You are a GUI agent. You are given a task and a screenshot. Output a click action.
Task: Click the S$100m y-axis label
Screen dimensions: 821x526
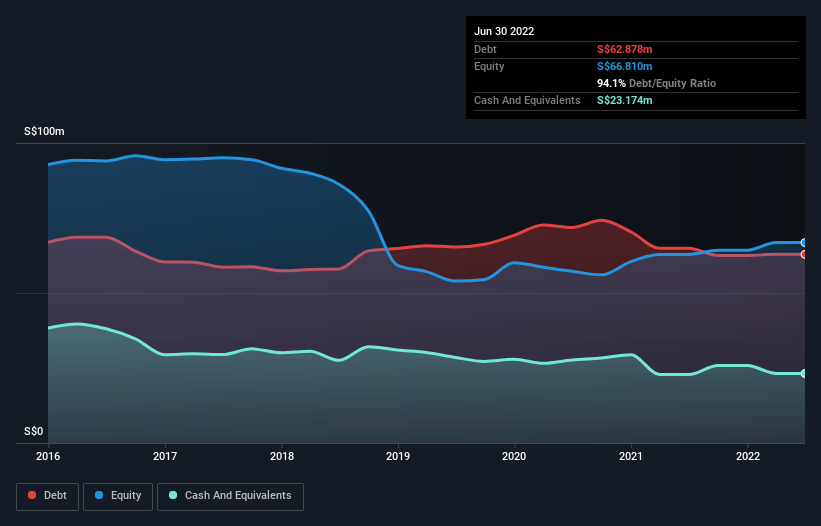pyautogui.click(x=44, y=131)
